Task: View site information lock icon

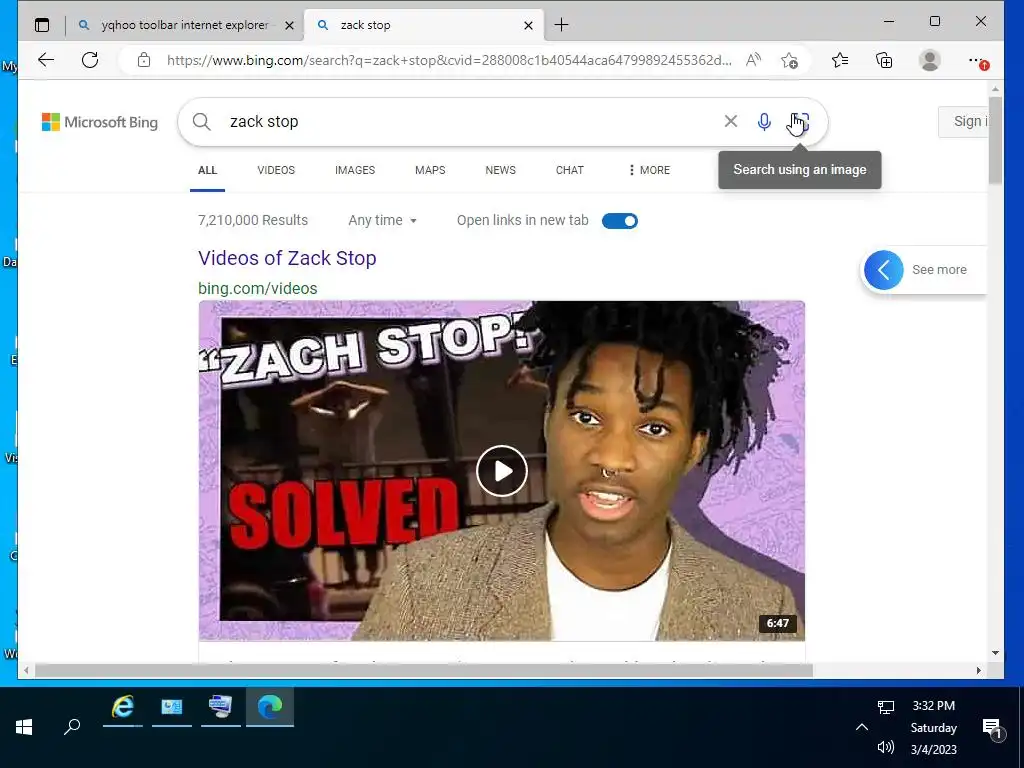Action: pyautogui.click(x=144, y=61)
